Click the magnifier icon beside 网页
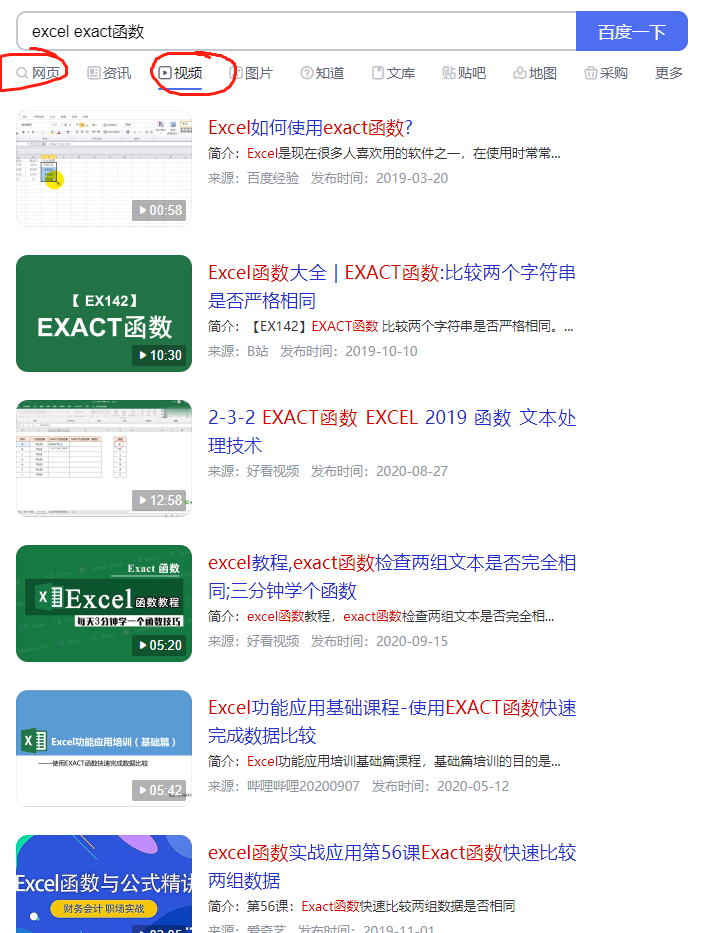702x933 pixels. click(22, 73)
